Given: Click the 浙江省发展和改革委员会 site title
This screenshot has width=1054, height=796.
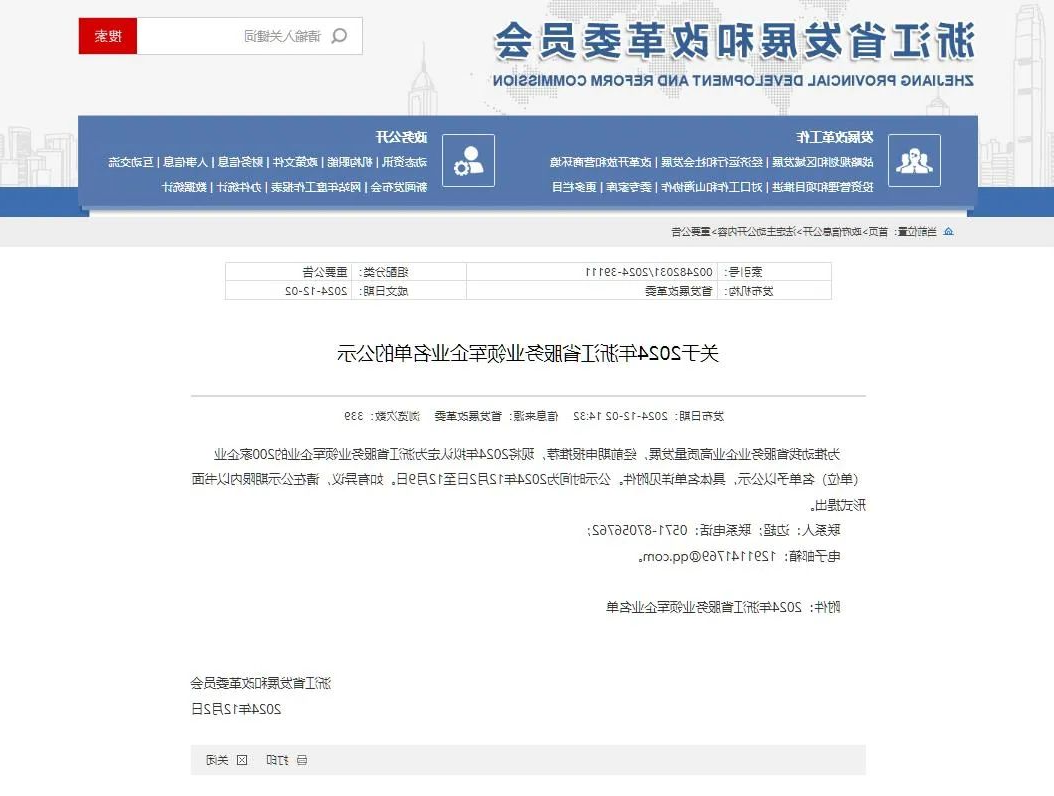Looking at the screenshot, I should tap(734, 41).
